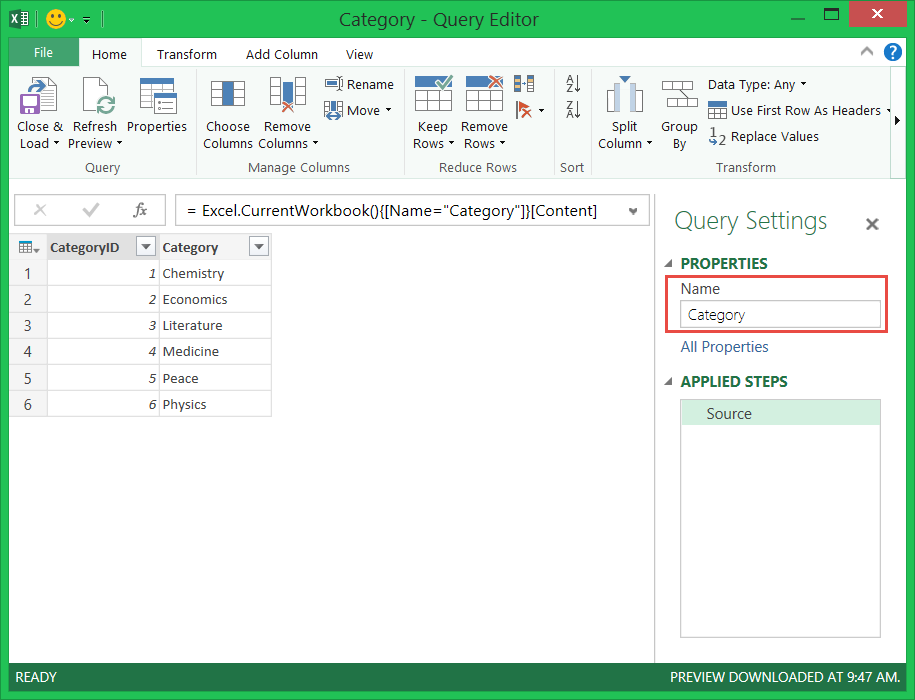Viewport: 915px width, 700px height.
Task: Switch to the Transform tab
Action: pos(187,54)
